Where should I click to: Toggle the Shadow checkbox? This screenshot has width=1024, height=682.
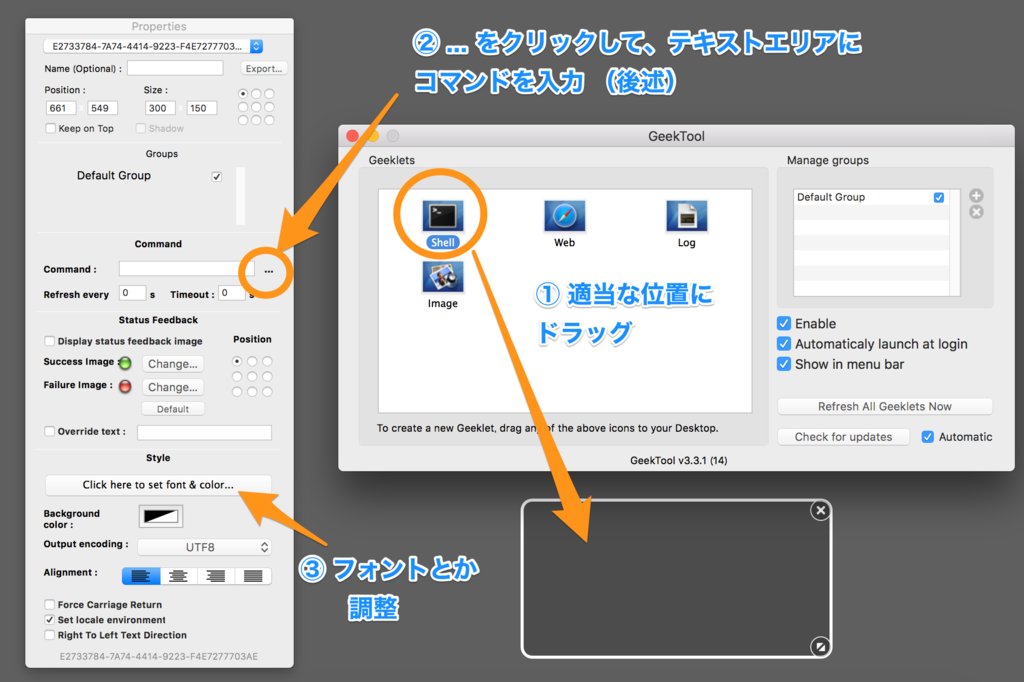140,128
